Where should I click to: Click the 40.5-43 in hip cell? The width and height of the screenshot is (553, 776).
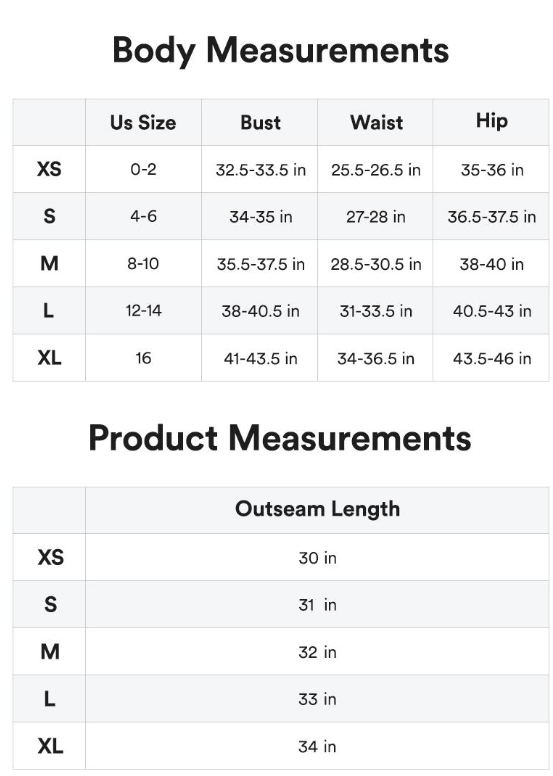click(491, 310)
